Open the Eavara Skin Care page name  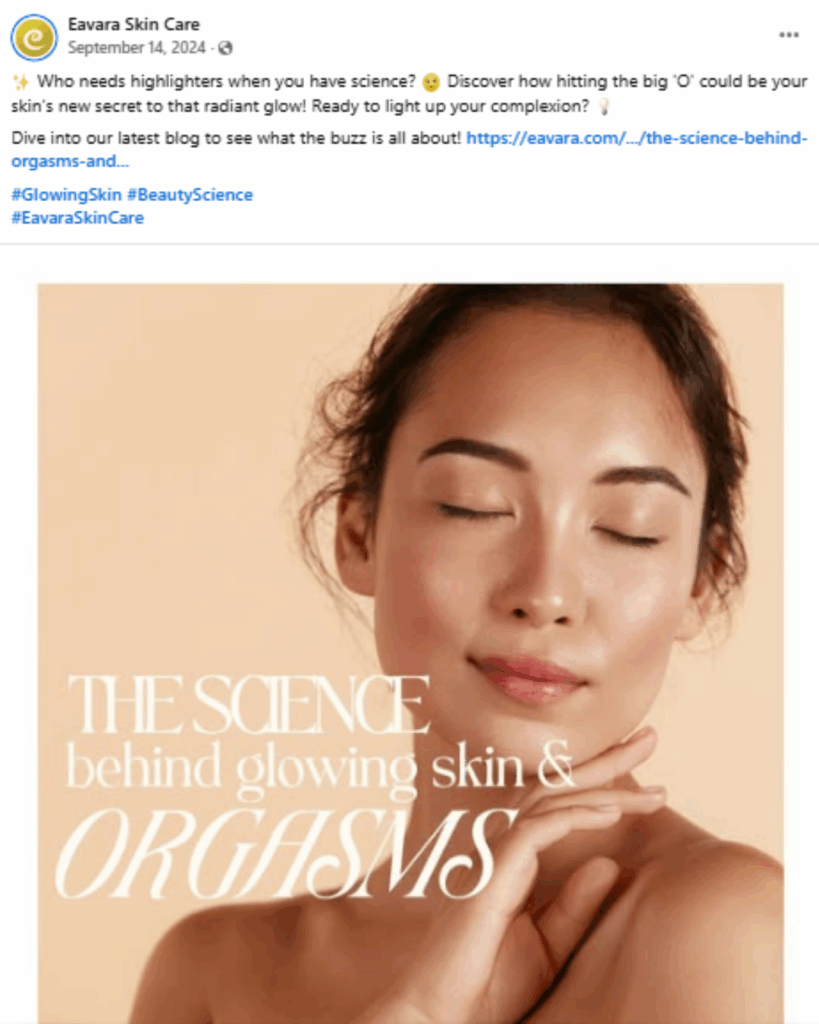coord(134,24)
